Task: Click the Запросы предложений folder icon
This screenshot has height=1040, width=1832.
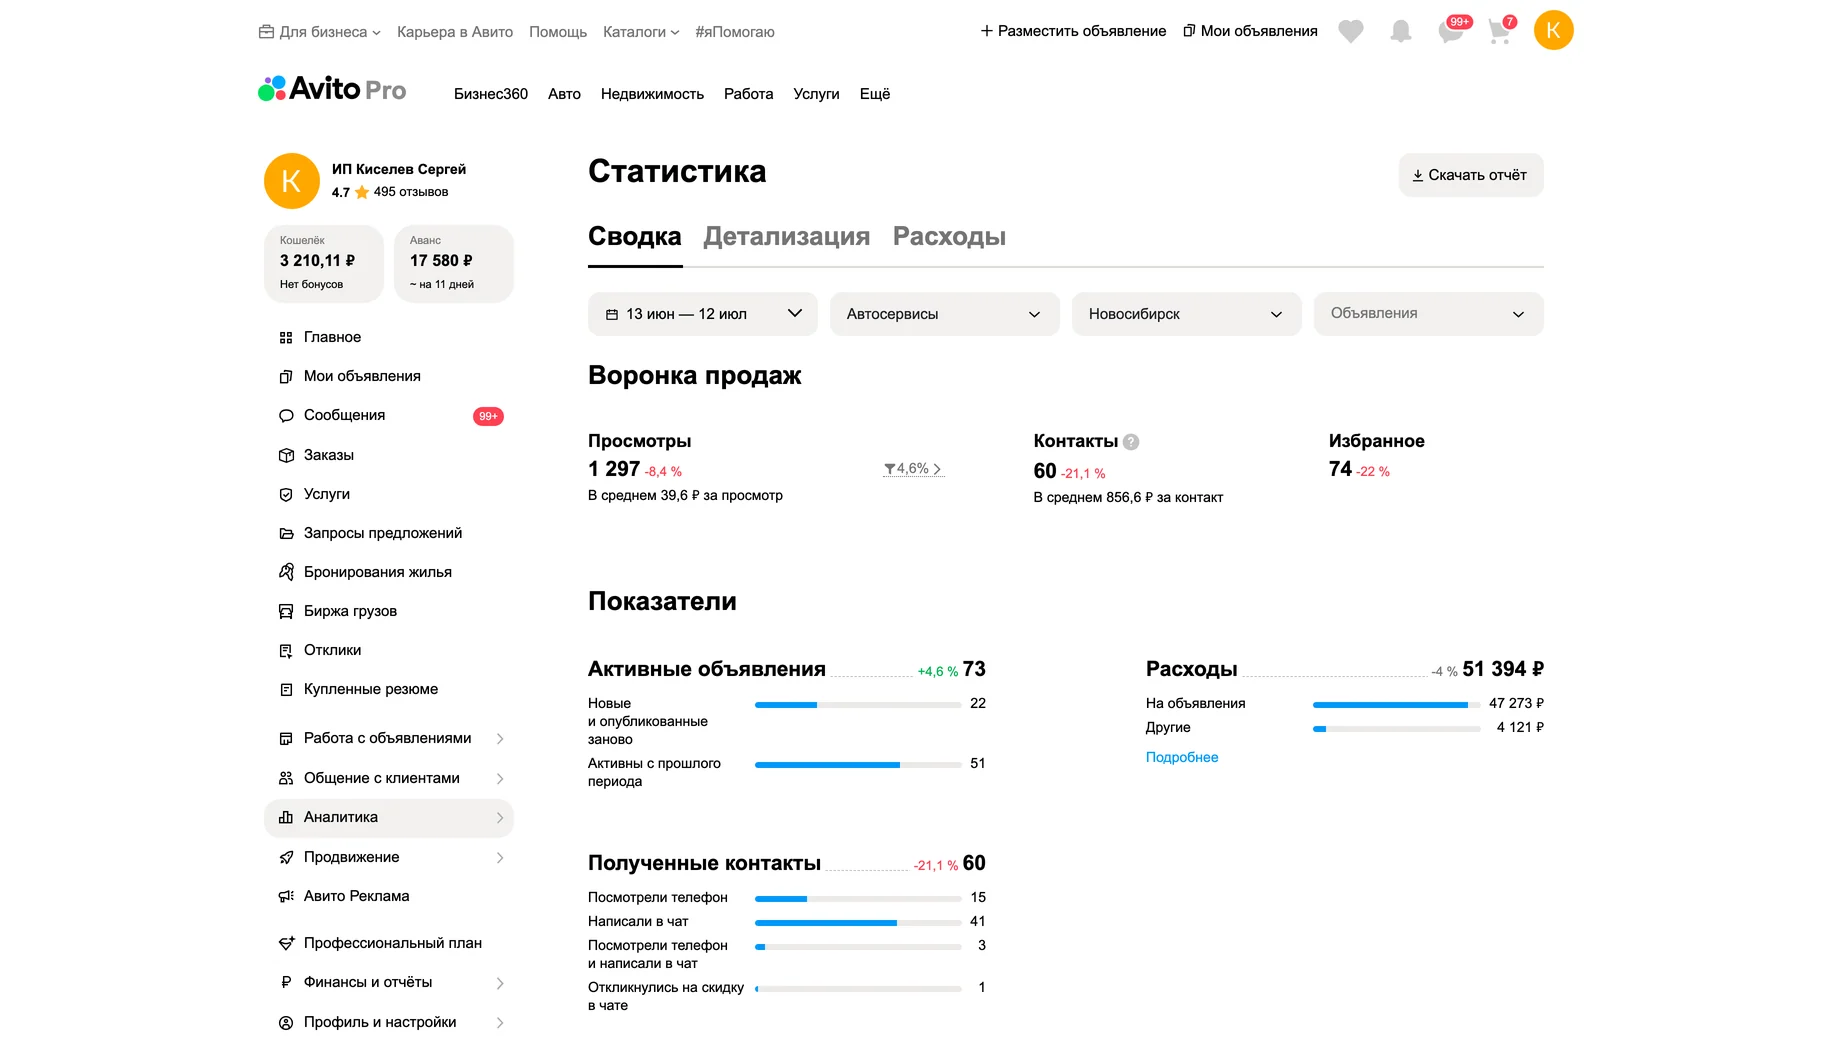Action: click(286, 534)
